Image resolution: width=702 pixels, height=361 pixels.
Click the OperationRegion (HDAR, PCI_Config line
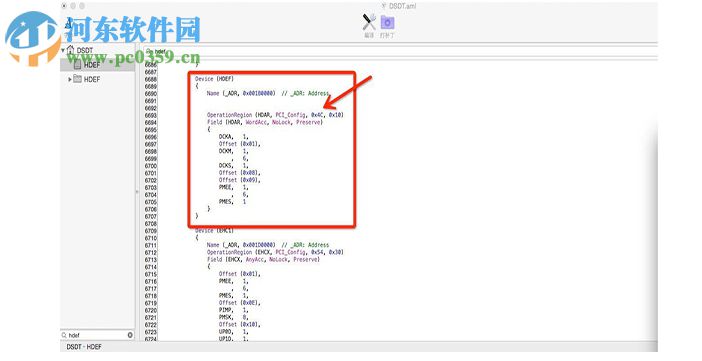[275, 115]
